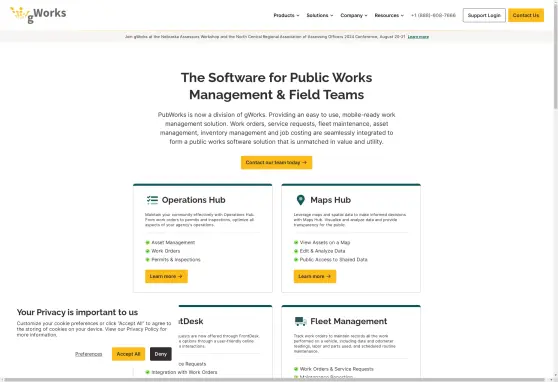Click the Permits & Inspections list item
This screenshot has height=382, width=558.
176,260
